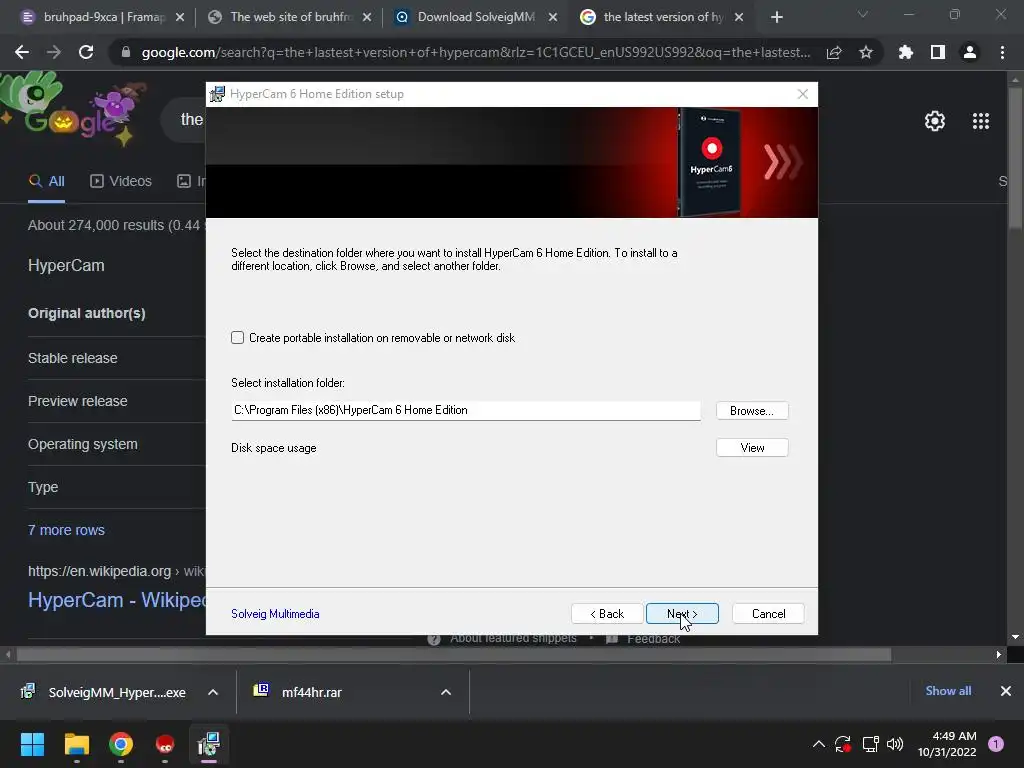
Task: Close the bruhpad-9xca tab
Action: click(x=180, y=18)
